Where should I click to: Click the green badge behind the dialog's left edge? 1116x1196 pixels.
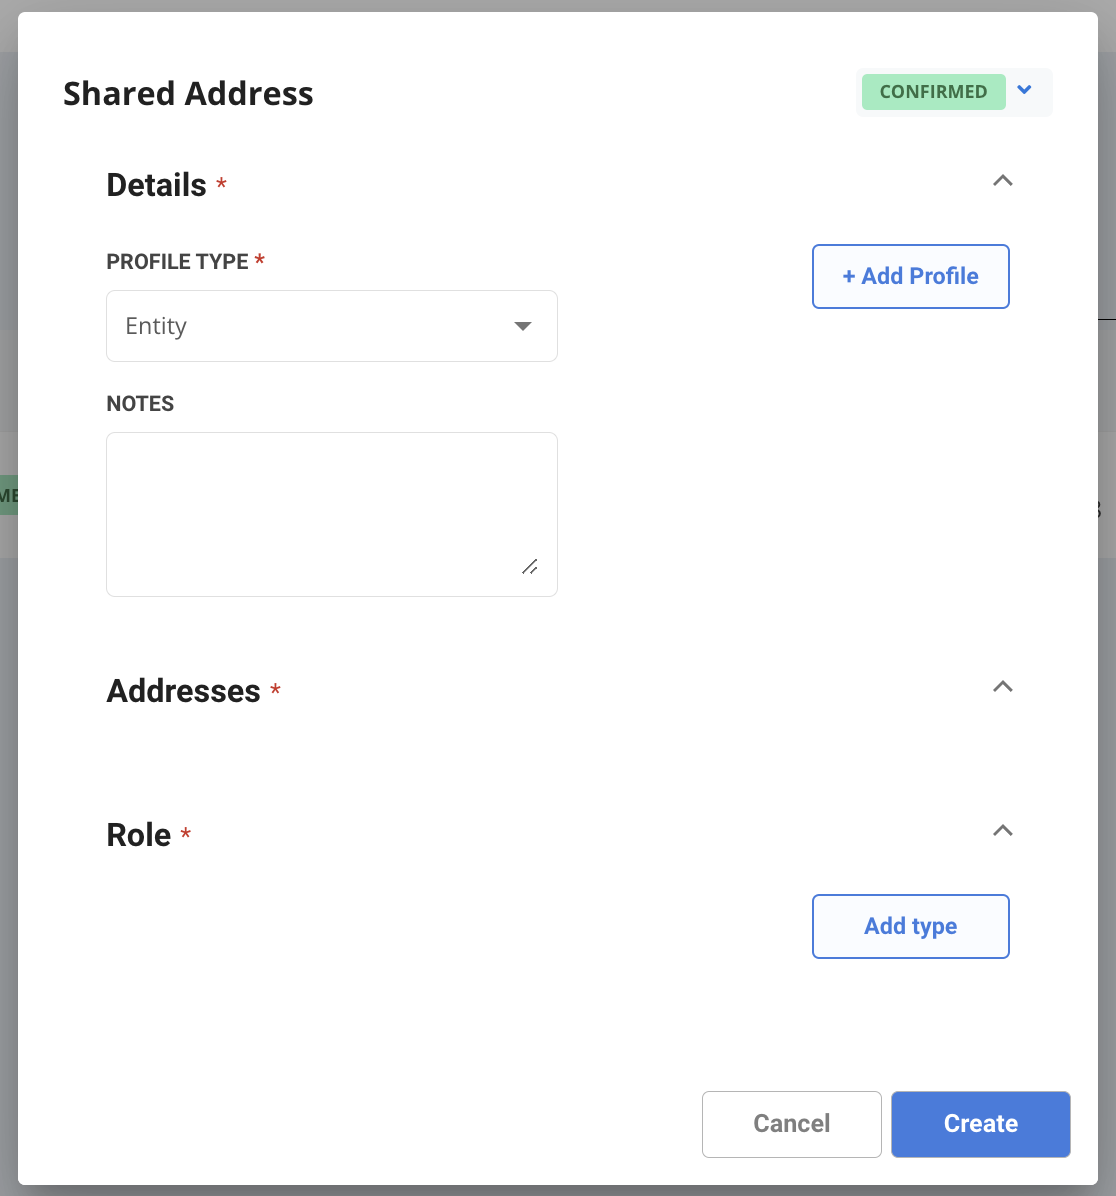[x=8, y=495]
